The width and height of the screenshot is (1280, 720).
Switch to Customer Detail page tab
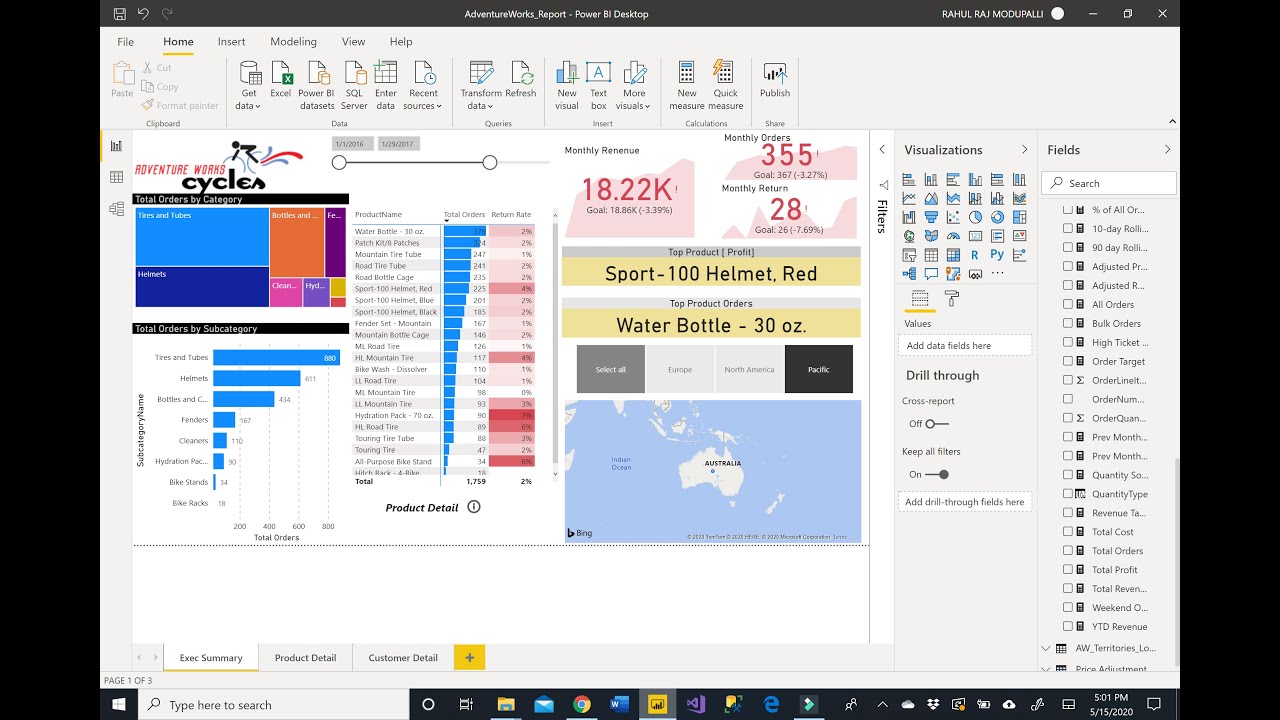403,657
